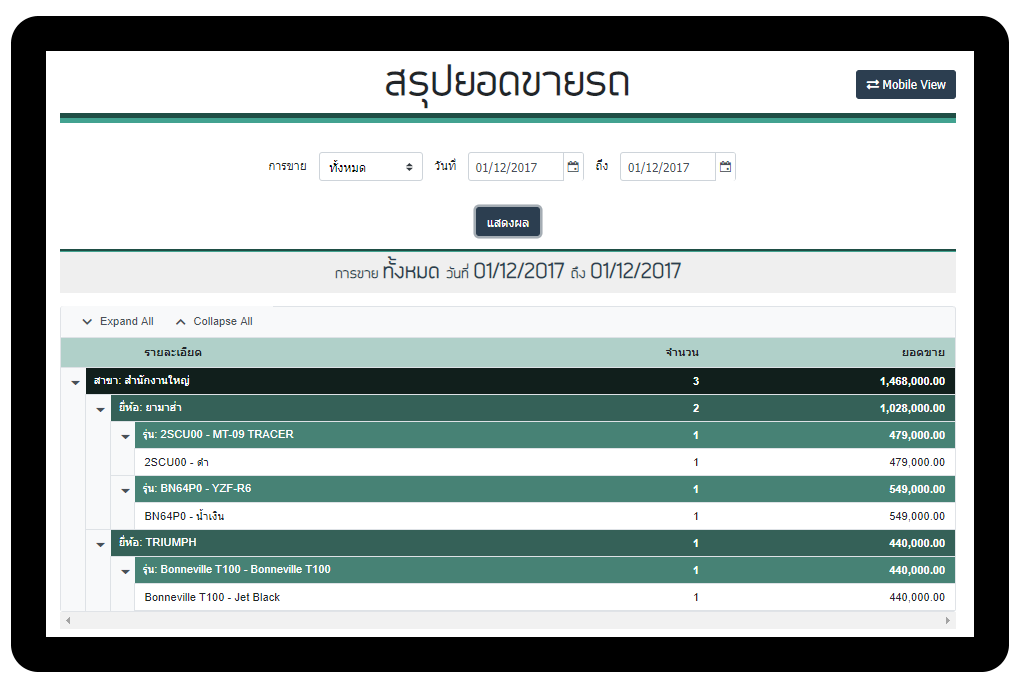The height and width of the screenshot is (686, 1024).
Task: Open calendar picker for end date
Action: pyautogui.click(x=725, y=167)
